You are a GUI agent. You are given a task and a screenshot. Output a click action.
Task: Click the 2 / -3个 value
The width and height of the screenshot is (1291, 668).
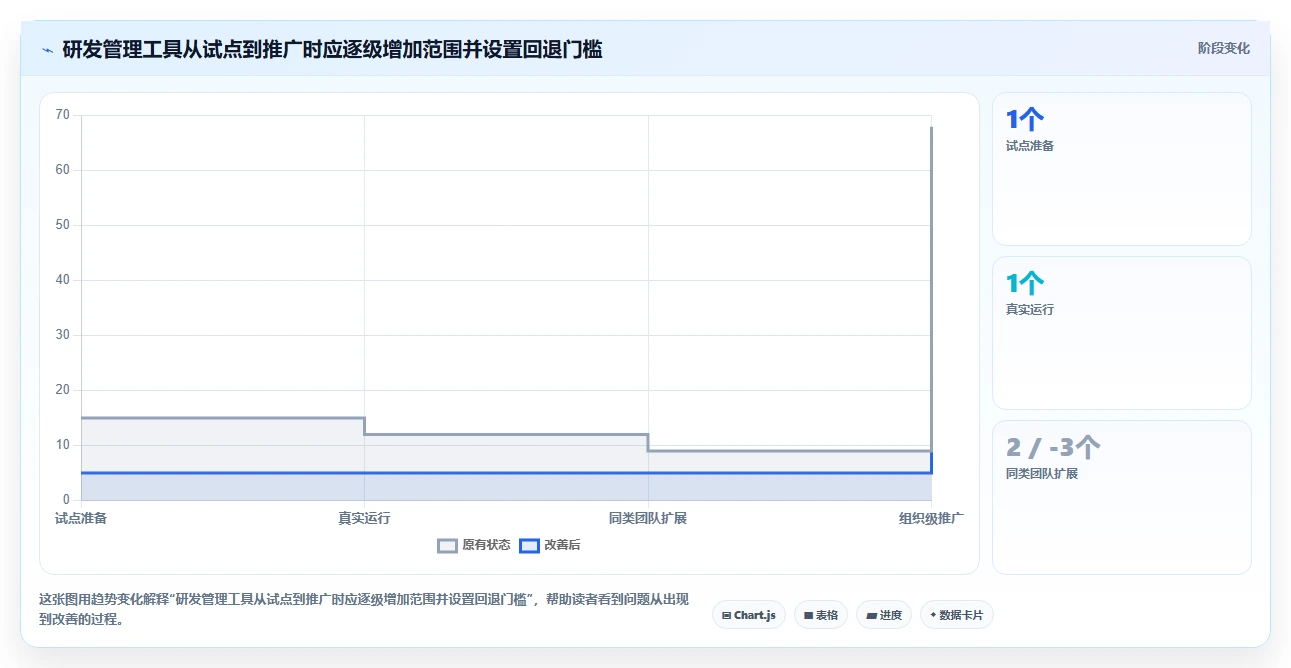1053,447
